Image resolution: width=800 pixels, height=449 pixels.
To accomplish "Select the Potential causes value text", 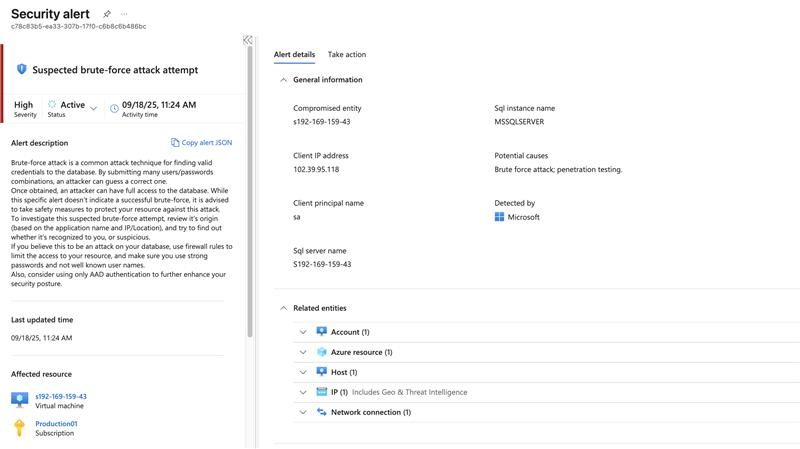I will pyautogui.click(x=558, y=169).
